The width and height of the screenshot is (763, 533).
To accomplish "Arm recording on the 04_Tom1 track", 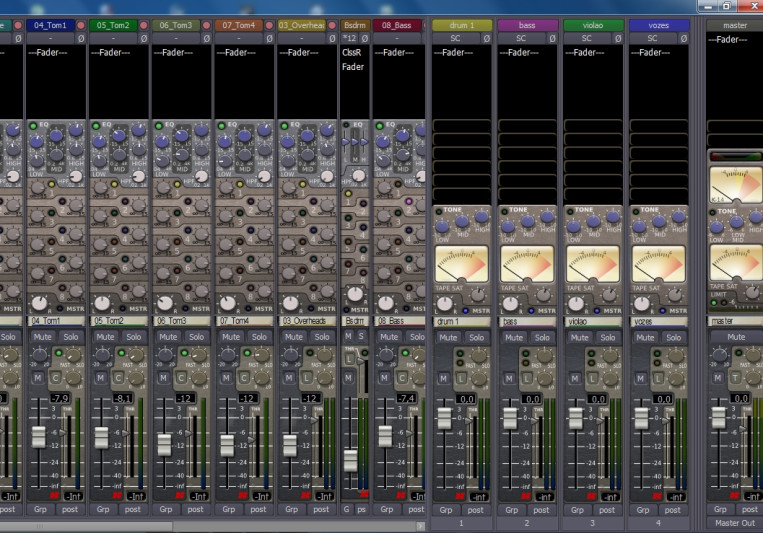I will click(x=81, y=25).
